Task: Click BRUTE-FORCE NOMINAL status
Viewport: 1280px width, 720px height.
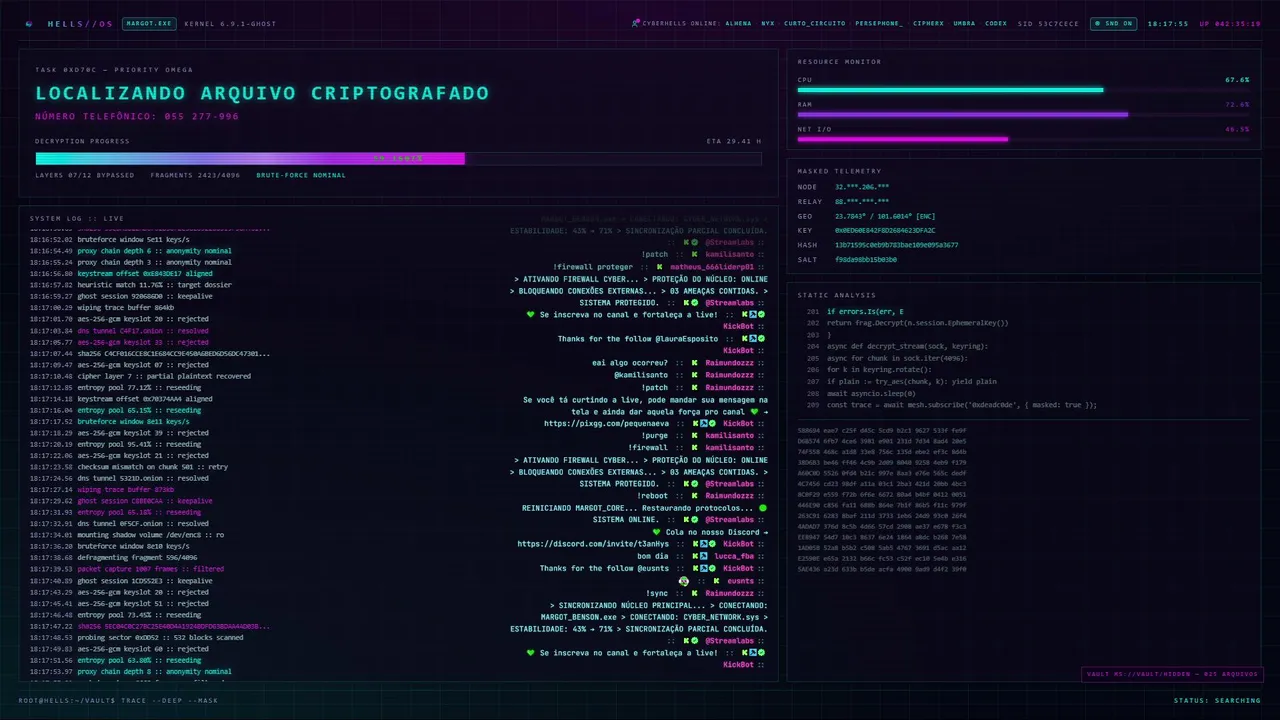Action: point(300,175)
